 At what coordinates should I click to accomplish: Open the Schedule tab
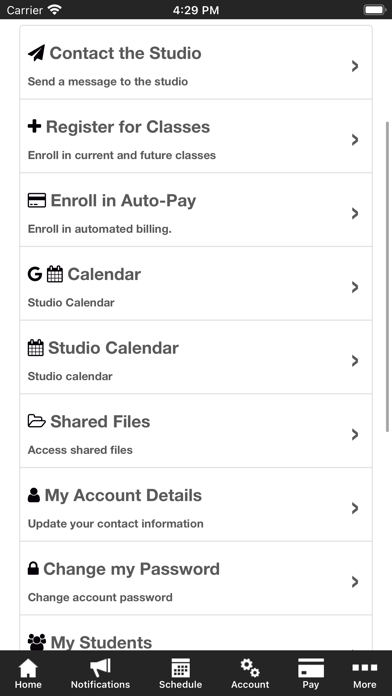coord(180,674)
